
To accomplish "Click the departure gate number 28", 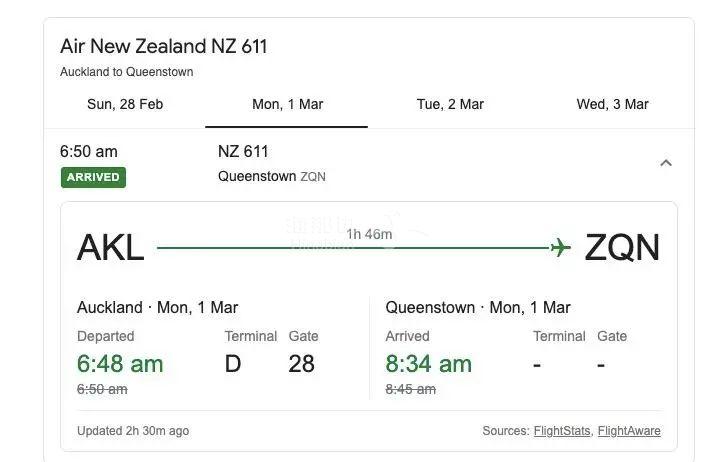I will [301, 364].
